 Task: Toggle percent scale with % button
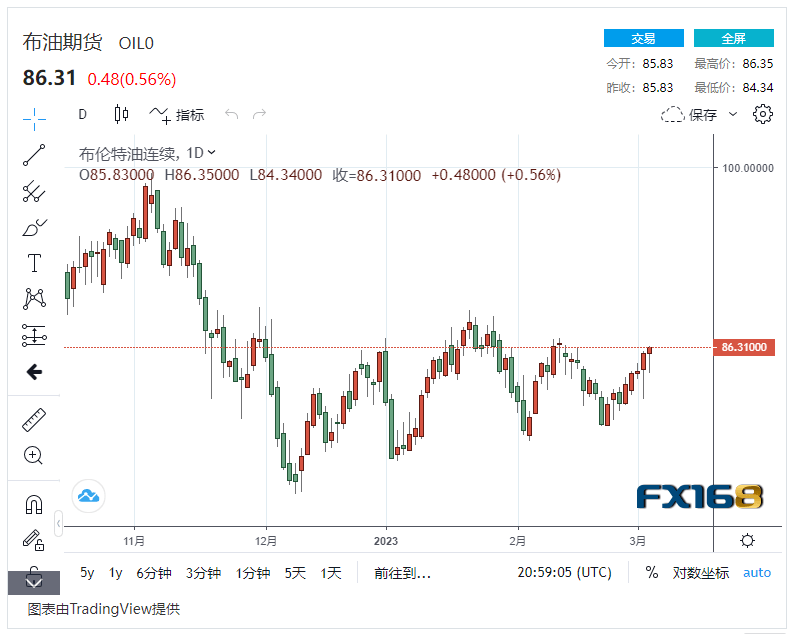[652, 573]
